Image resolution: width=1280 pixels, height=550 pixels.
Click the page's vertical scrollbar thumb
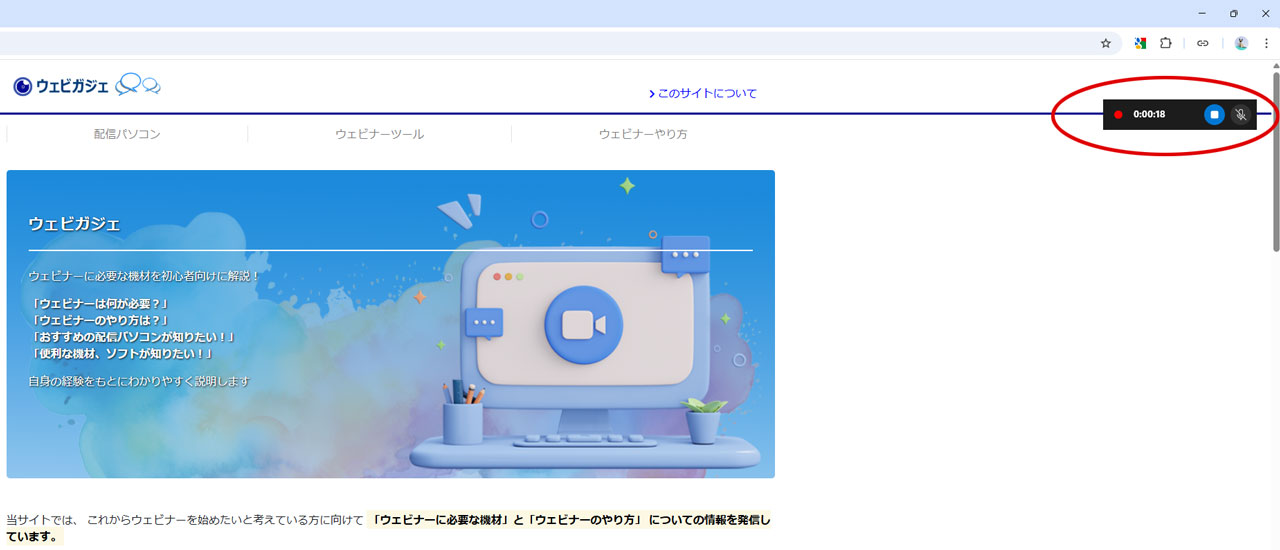point(1275,160)
